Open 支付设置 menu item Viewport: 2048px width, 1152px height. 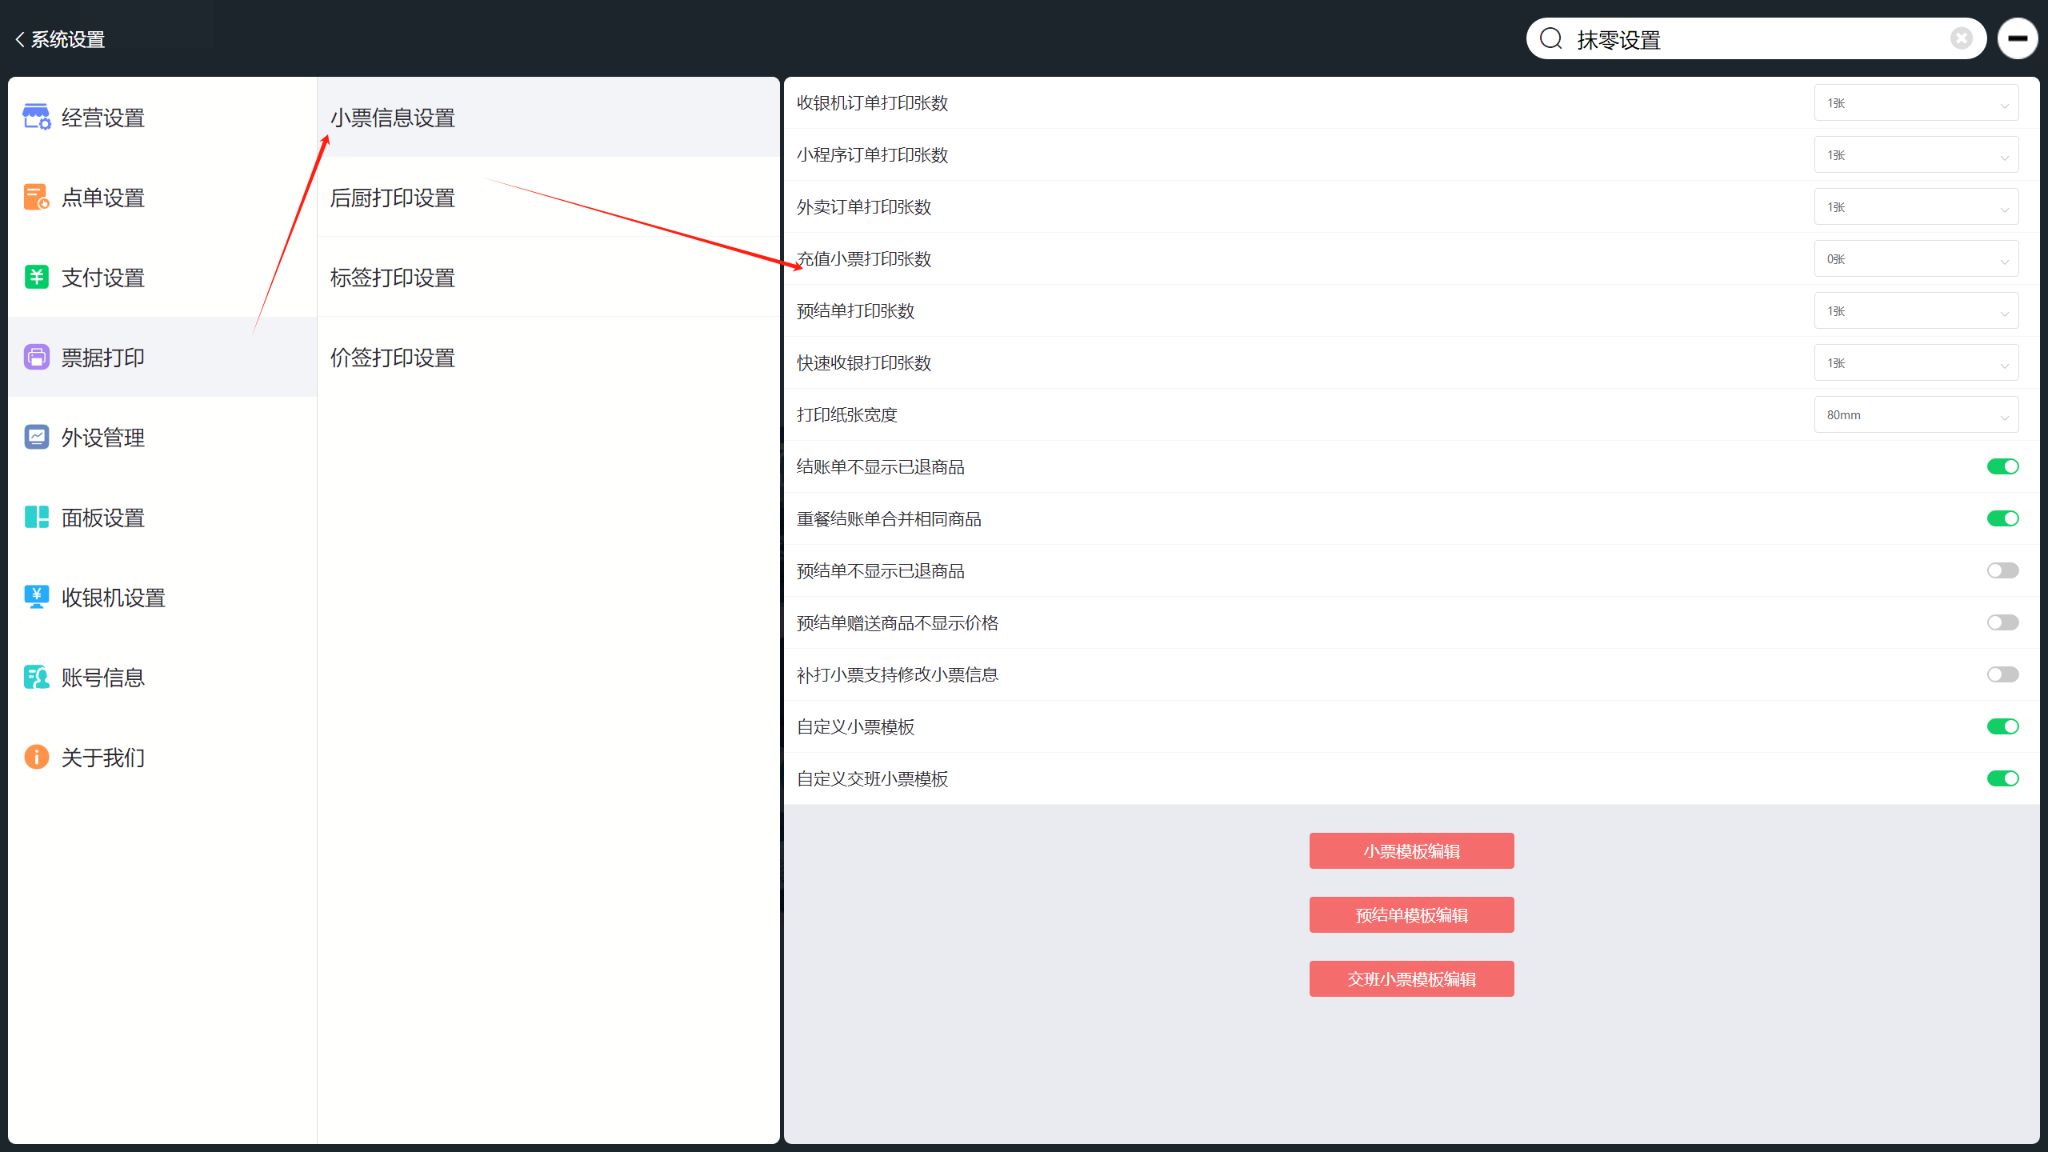(x=162, y=277)
